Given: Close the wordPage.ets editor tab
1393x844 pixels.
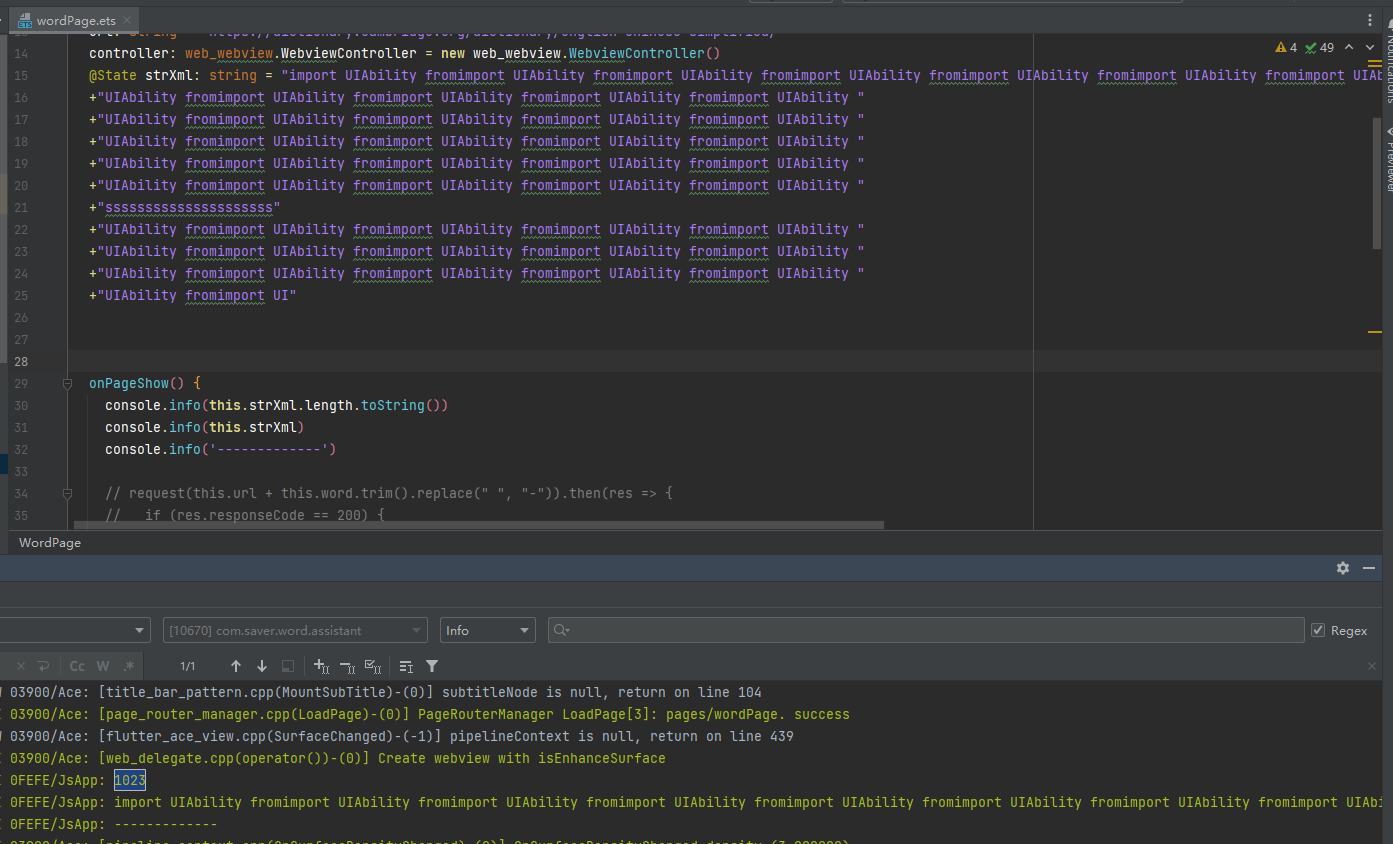Looking at the screenshot, I should click(128, 21).
